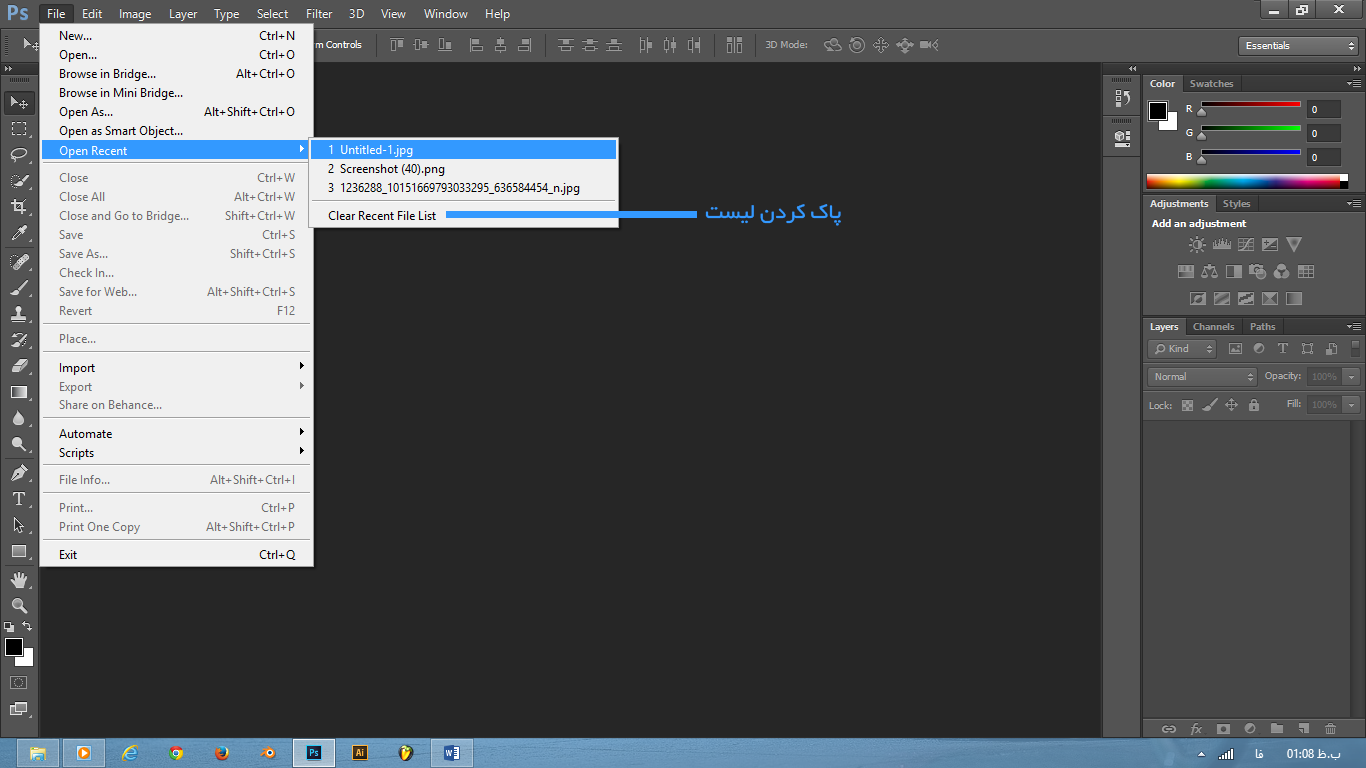Open the Essentials workspace dropdown
The height and width of the screenshot is (768, 1366).
point(1298,46)
